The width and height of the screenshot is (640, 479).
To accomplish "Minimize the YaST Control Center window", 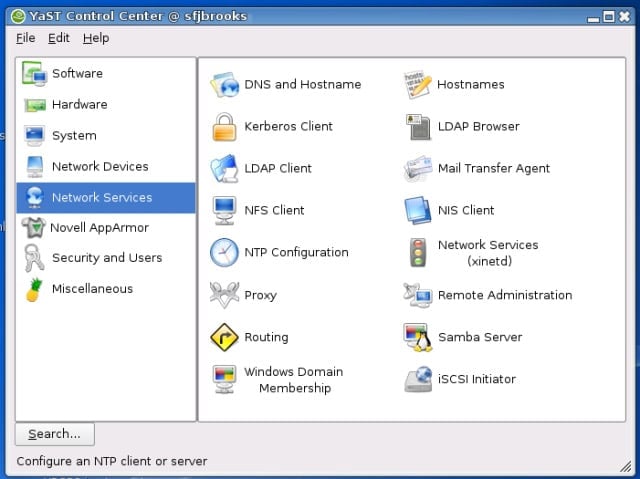I will point(593,18).
